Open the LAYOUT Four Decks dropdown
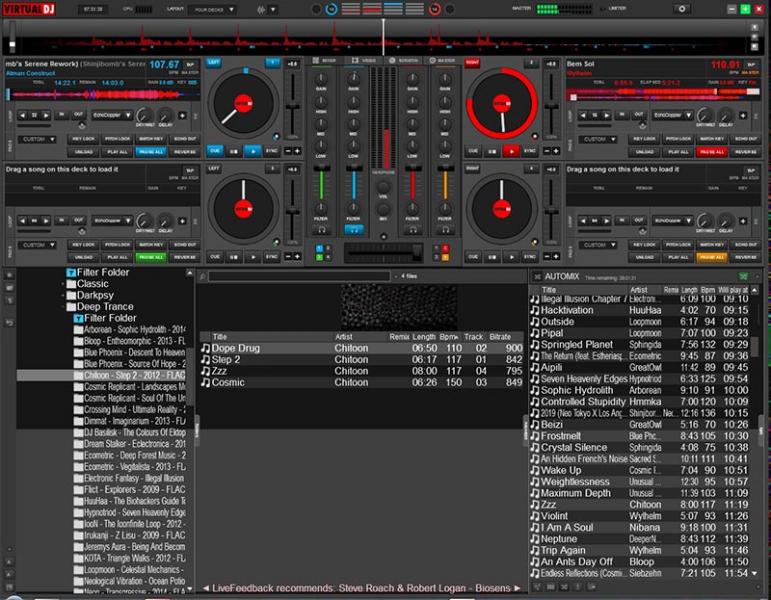The width and height of the screenshot is (771, 600). [x=213, y=9]
